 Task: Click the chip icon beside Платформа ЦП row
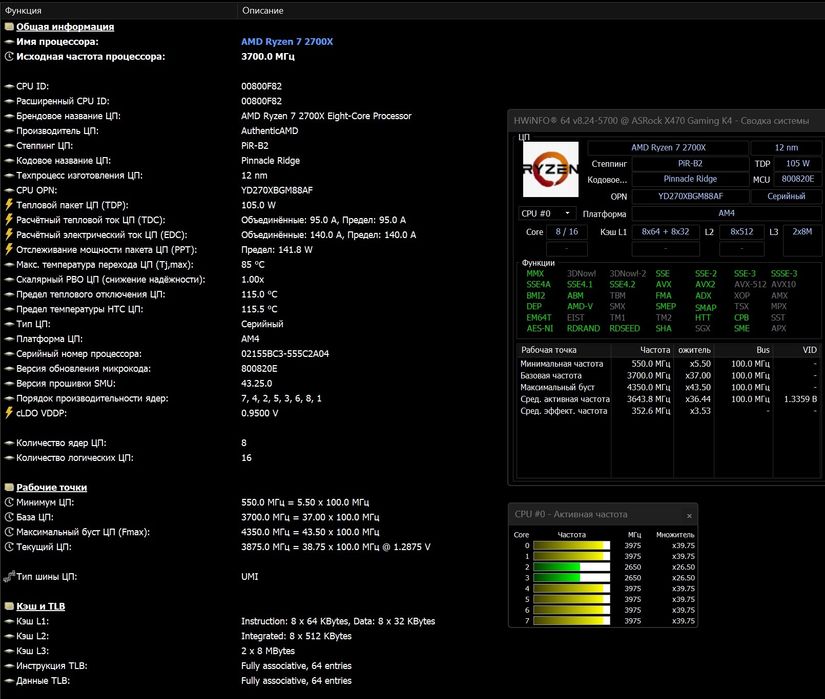9,339
